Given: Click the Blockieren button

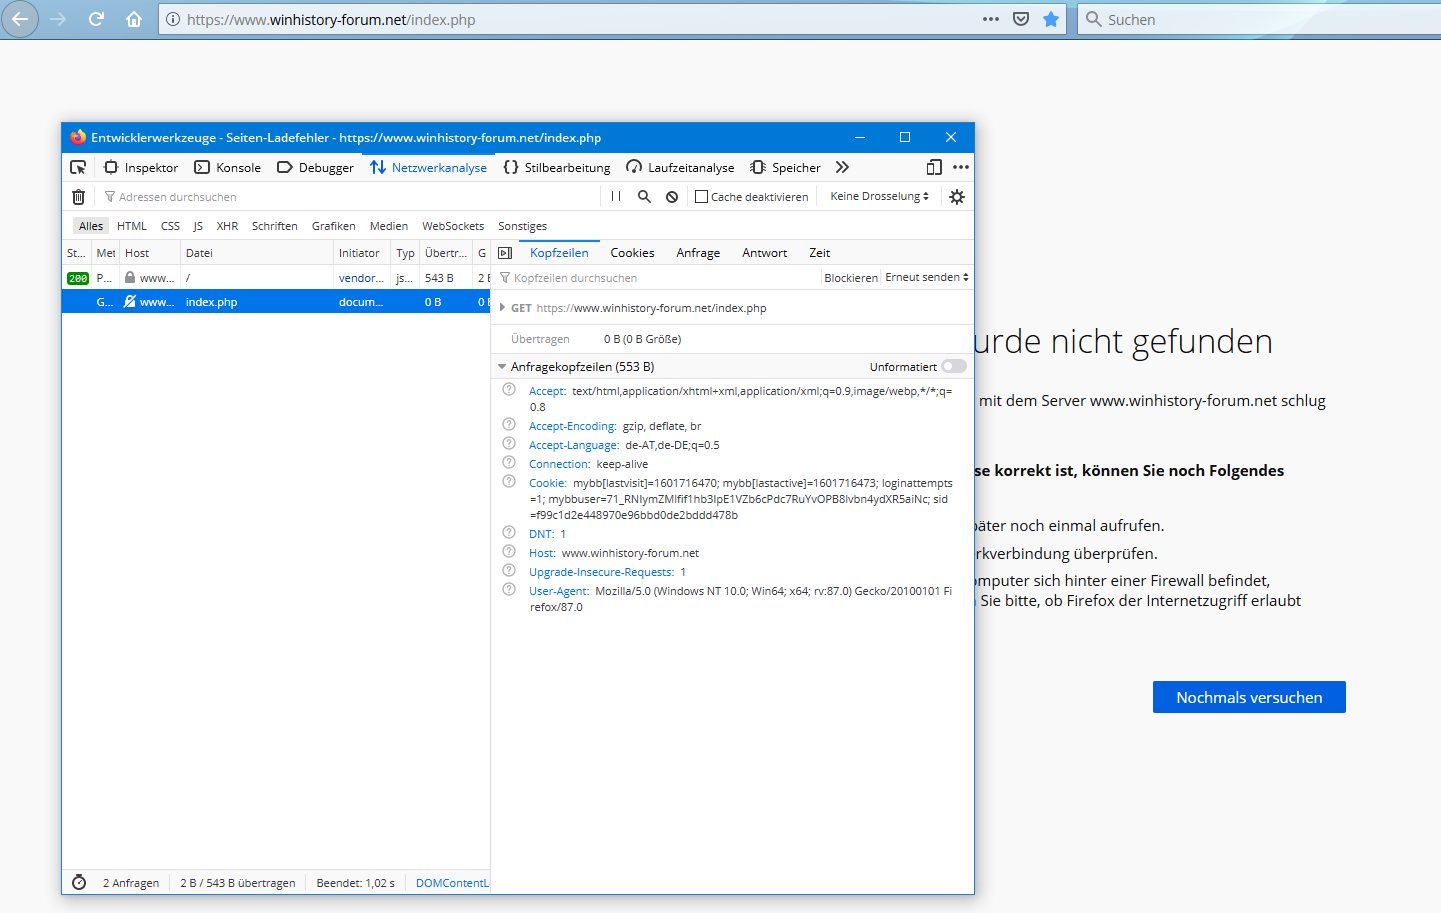Looking at the screenshot, I should (850, 278).
